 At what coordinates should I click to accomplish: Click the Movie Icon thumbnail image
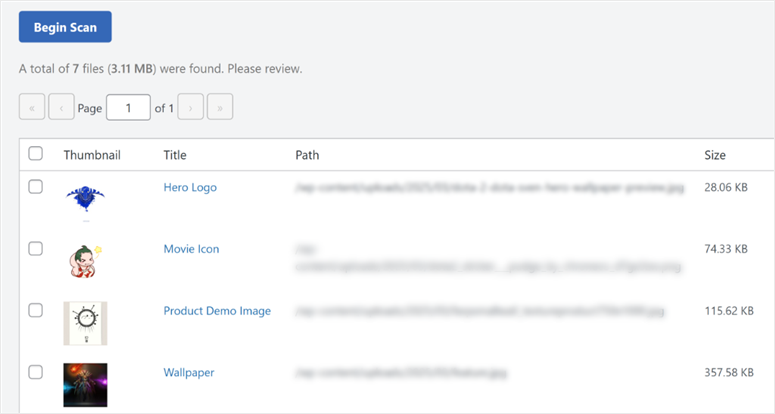pyautogui.click(x=84, y=262)
